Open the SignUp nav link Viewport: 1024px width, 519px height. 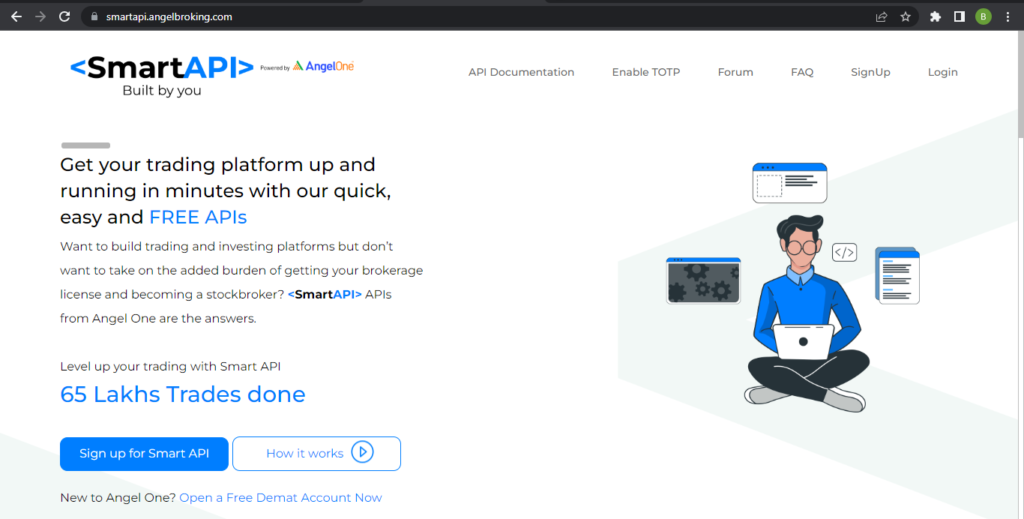click(871, 72)
